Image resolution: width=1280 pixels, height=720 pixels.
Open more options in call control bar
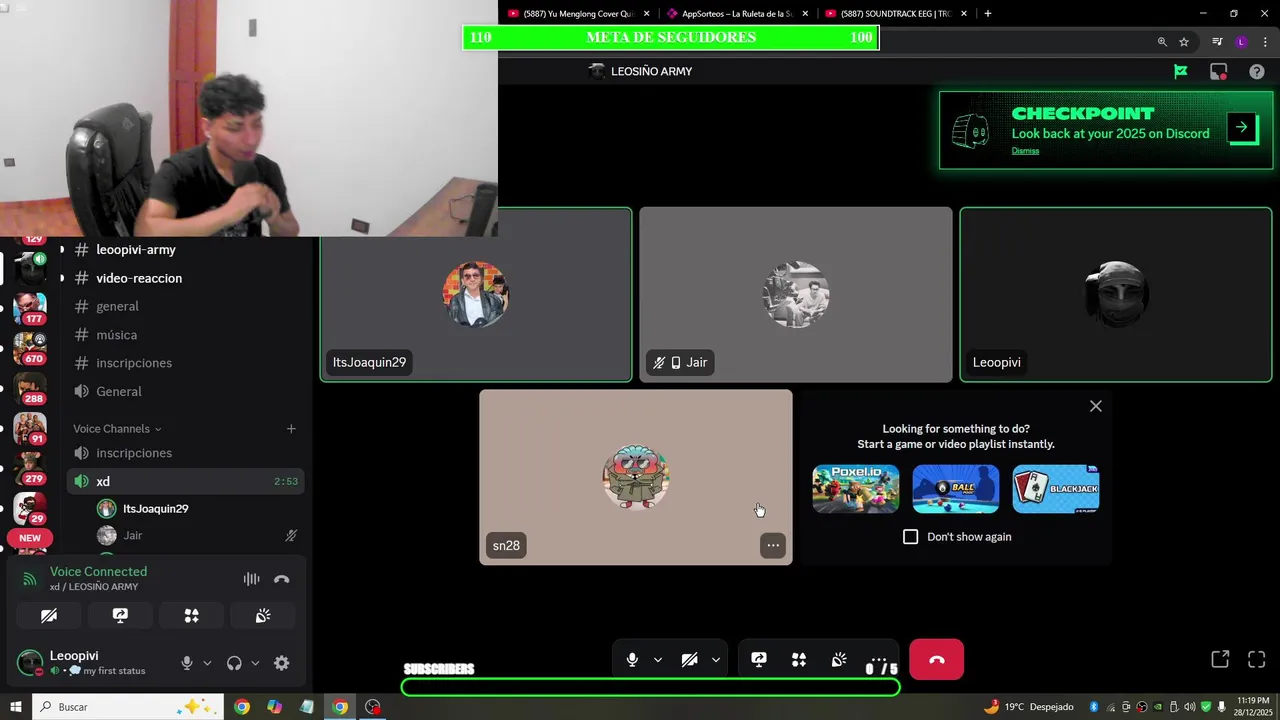coord(879,660)
